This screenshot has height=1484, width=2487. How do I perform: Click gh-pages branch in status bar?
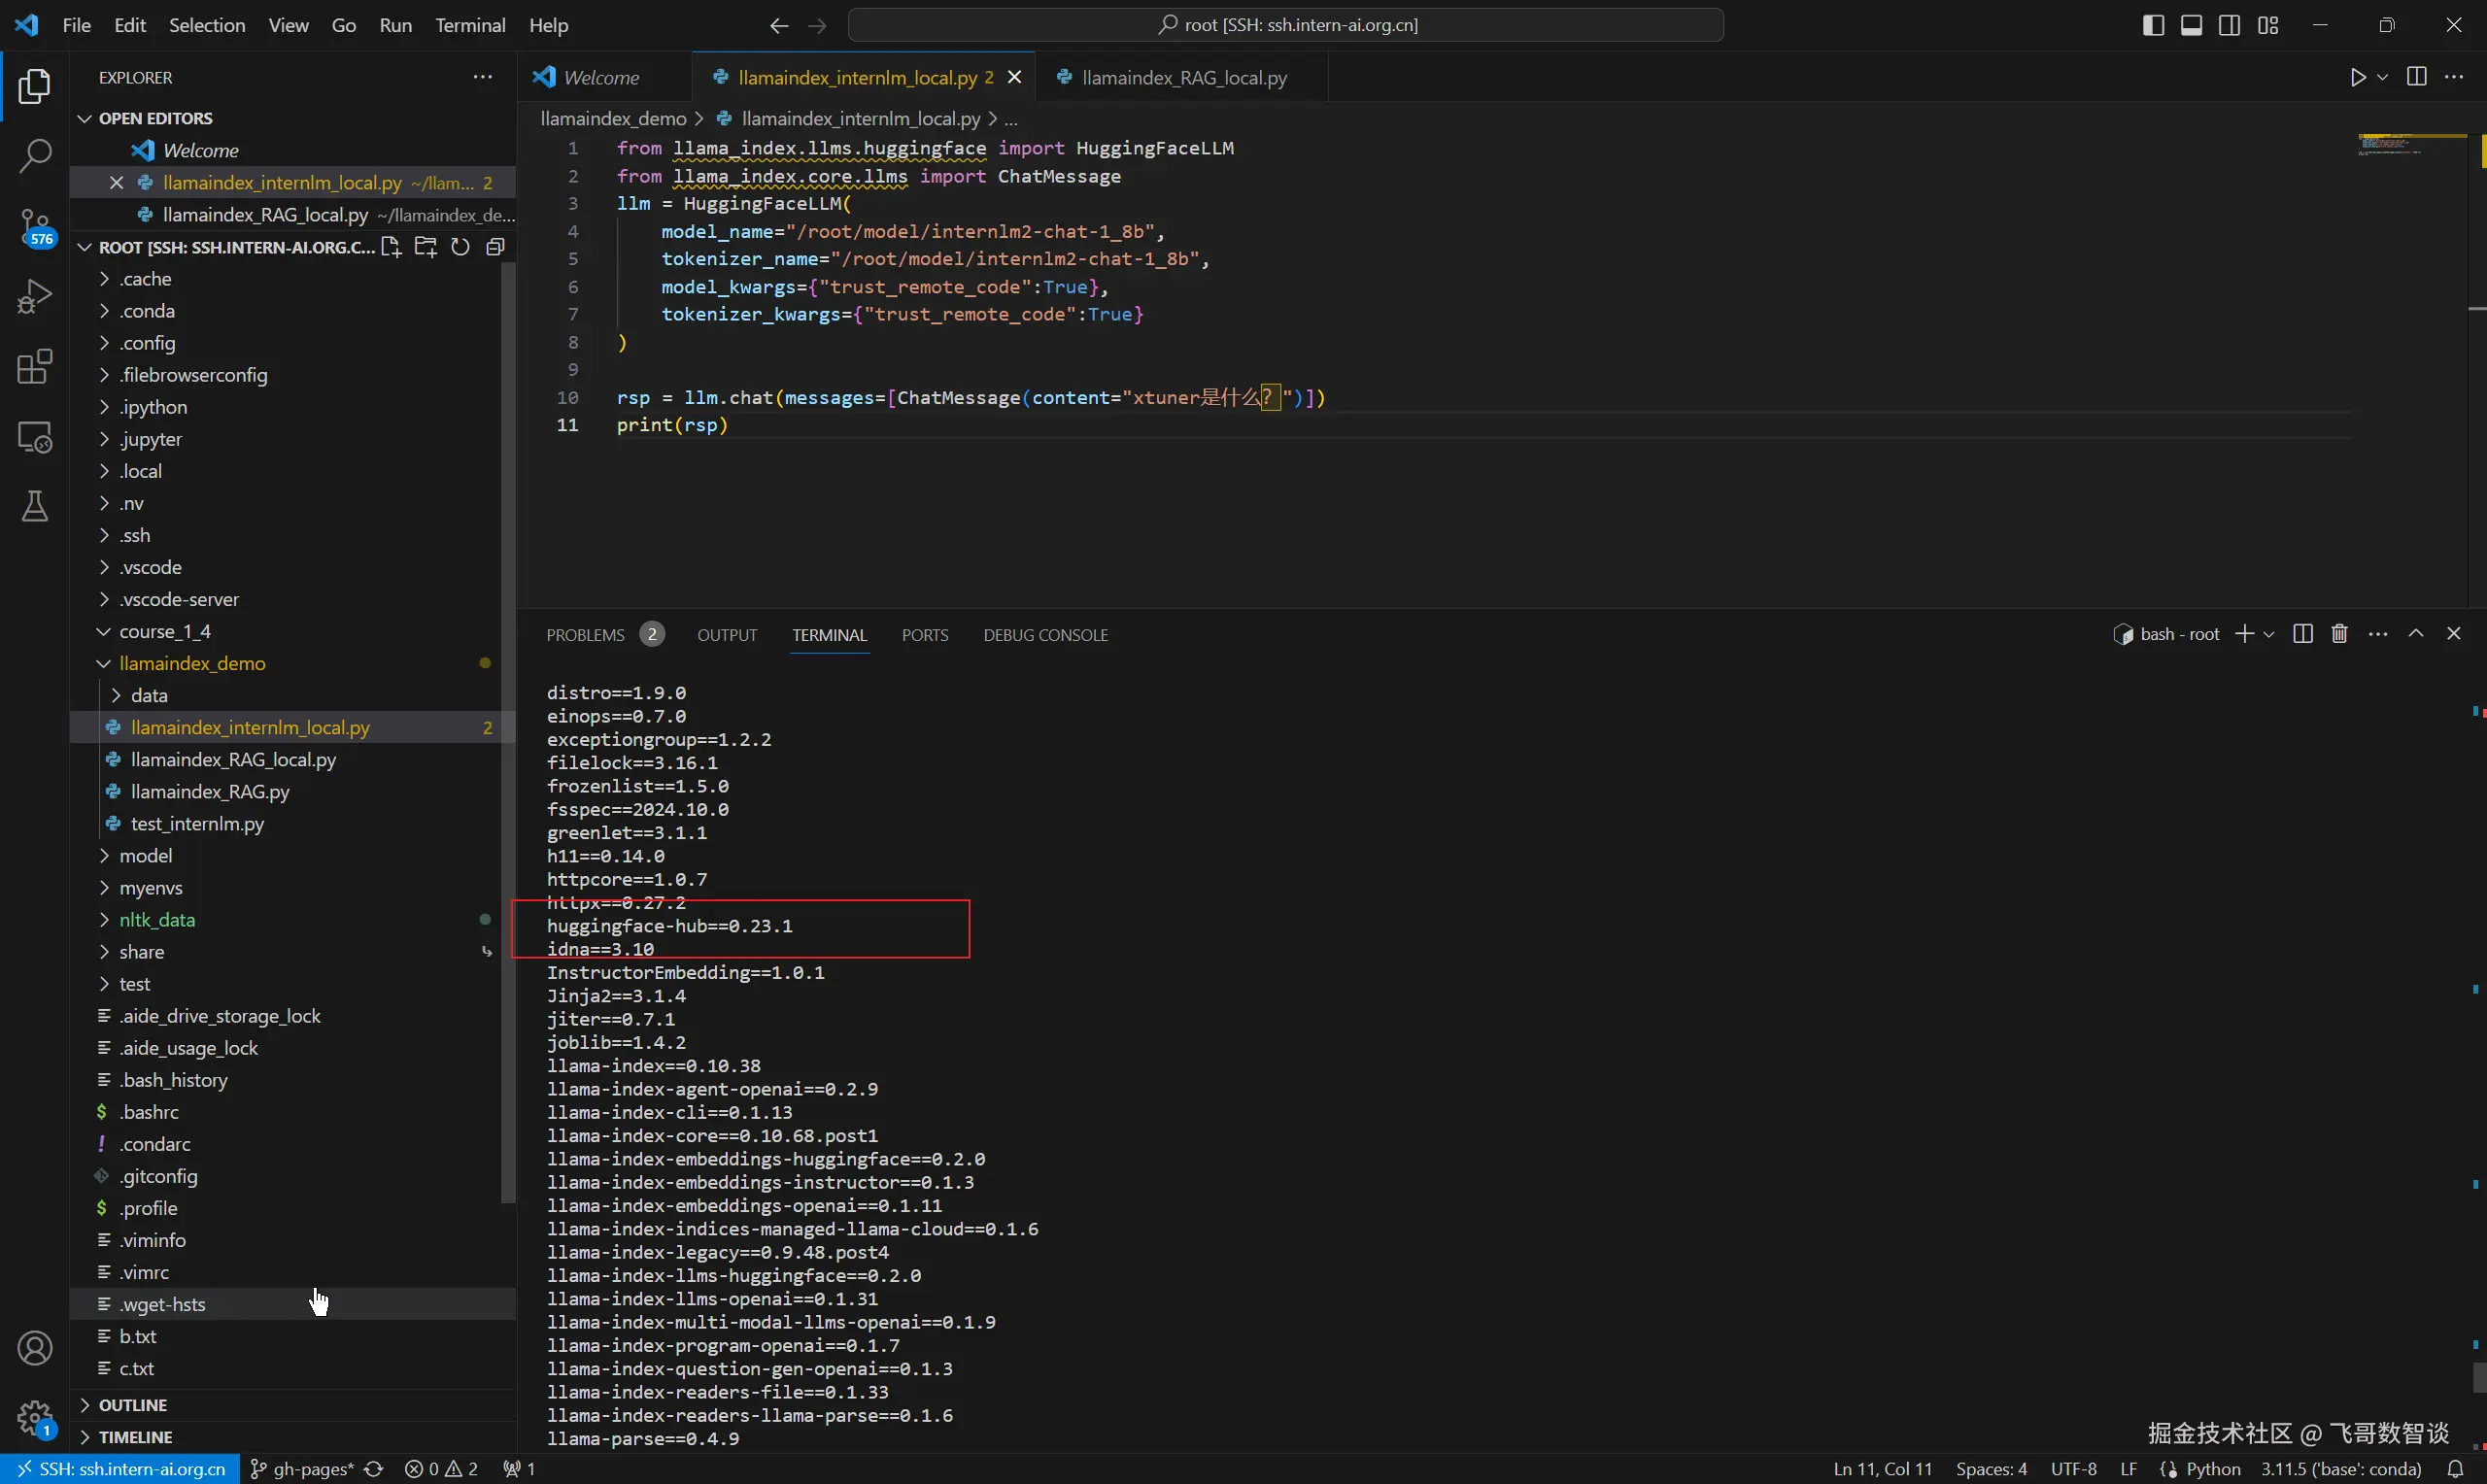[302, 1469]
